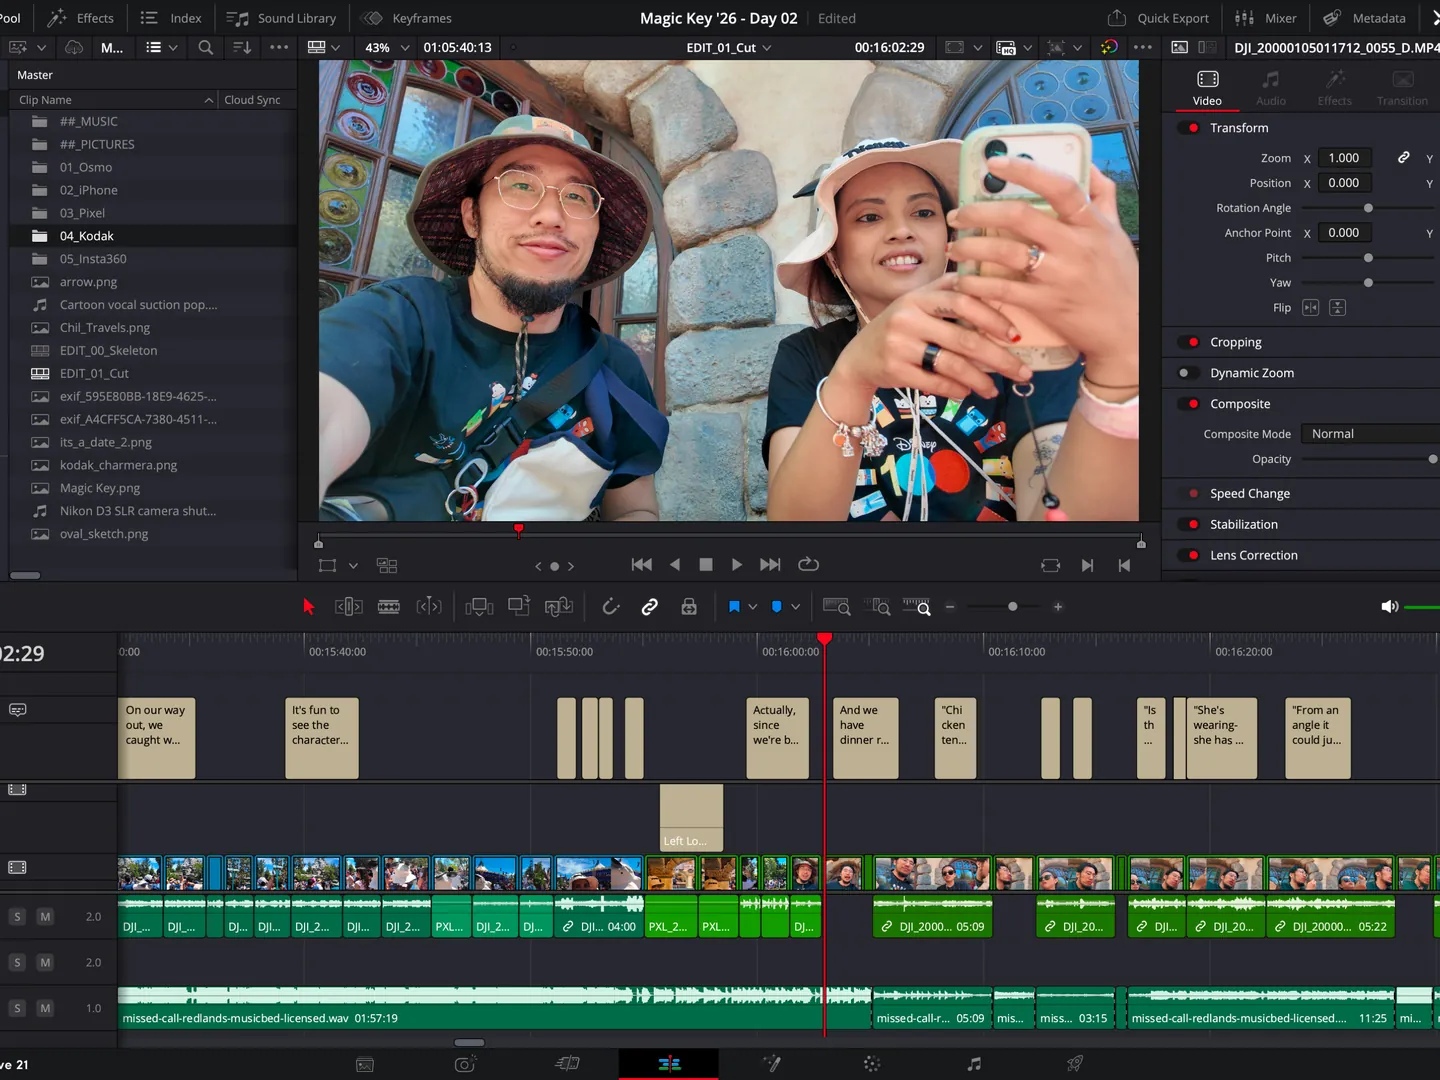Open the 43% viewer zoom dropdown
The image size is (1440, 1080).
click(x=387, y=47)
